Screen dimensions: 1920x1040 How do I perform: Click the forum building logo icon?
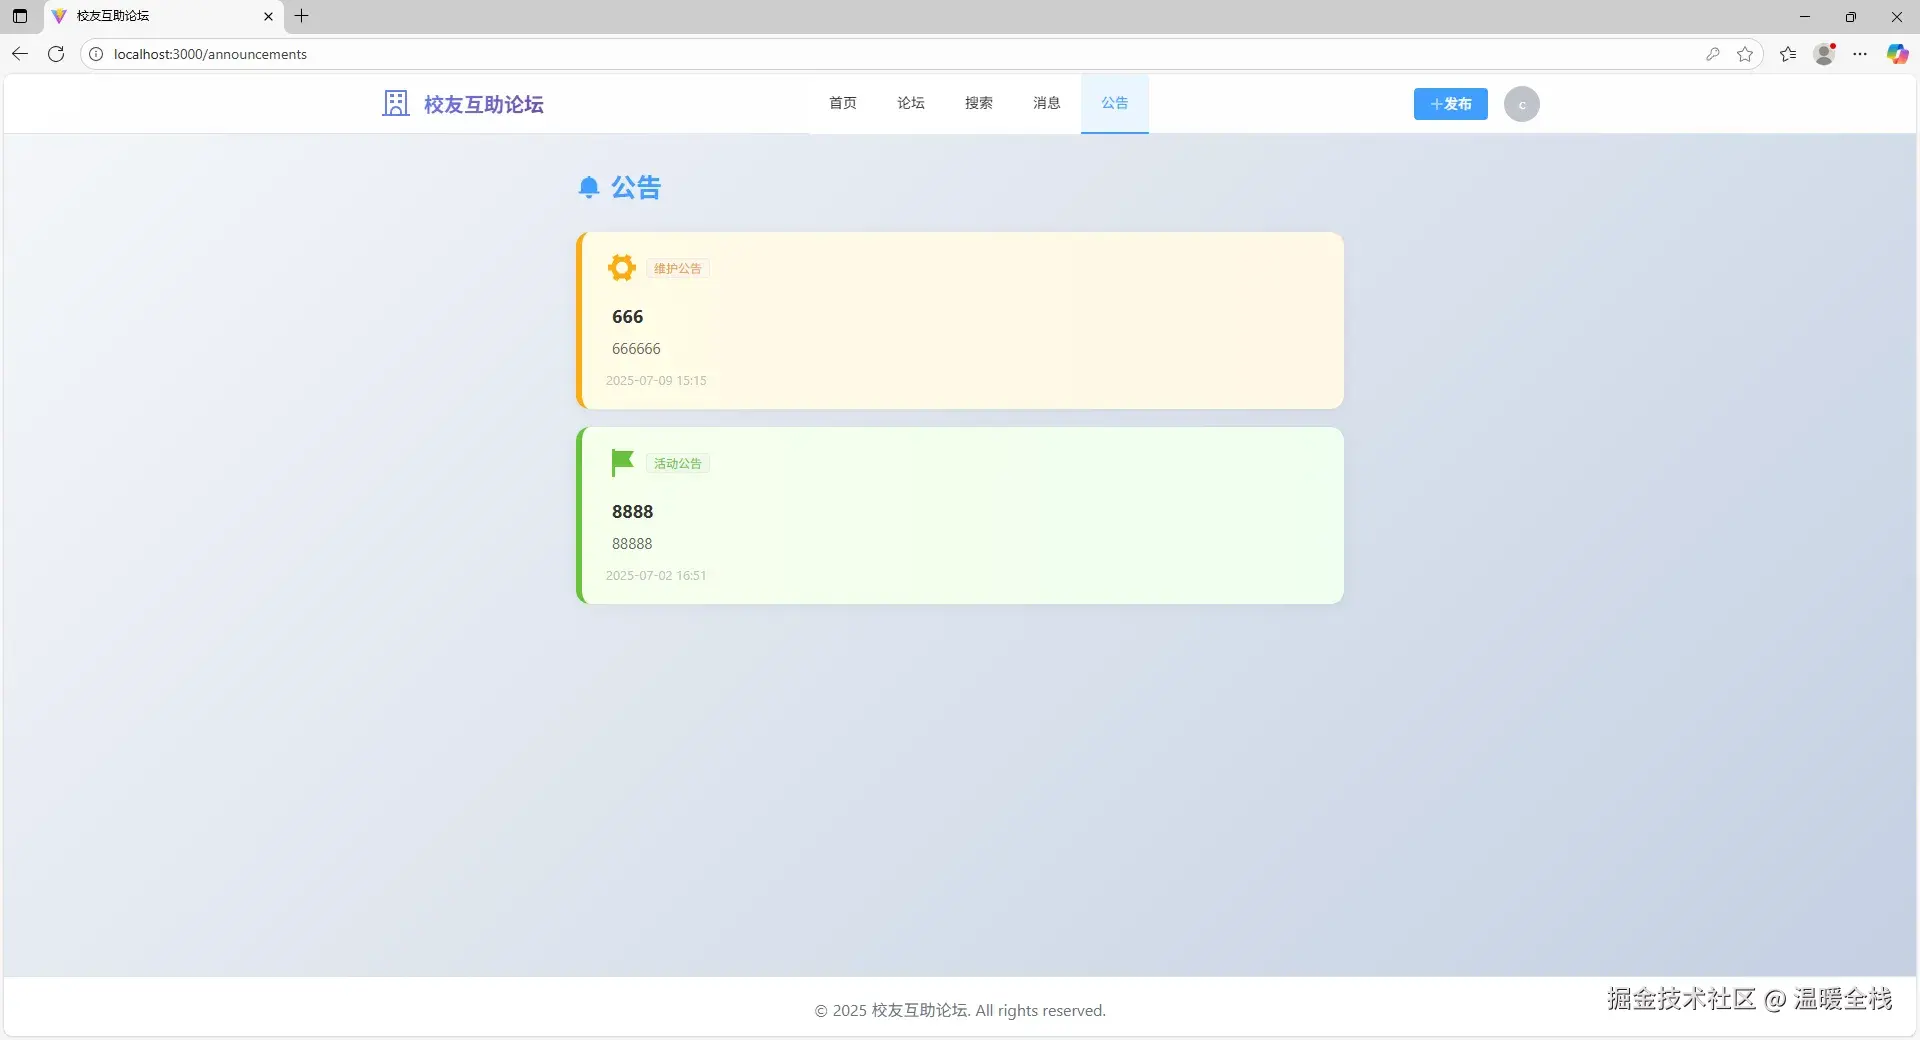click(396, 103)
